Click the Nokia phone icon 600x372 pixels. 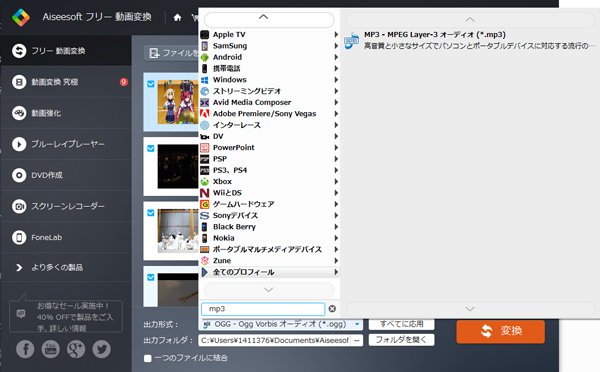(205, 238)
